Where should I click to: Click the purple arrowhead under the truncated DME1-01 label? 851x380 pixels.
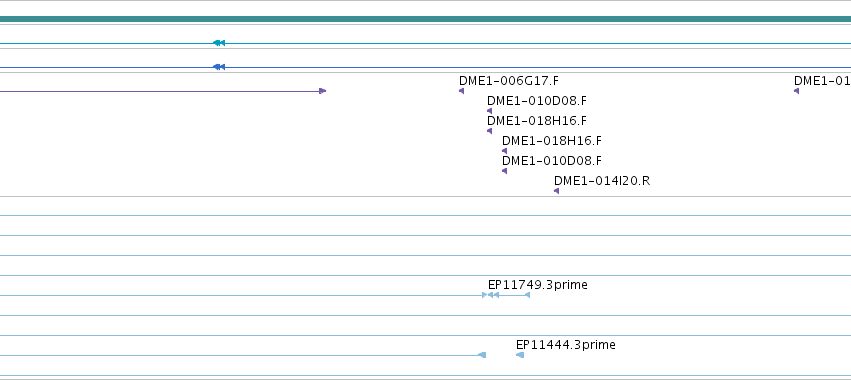pos(796,91)
